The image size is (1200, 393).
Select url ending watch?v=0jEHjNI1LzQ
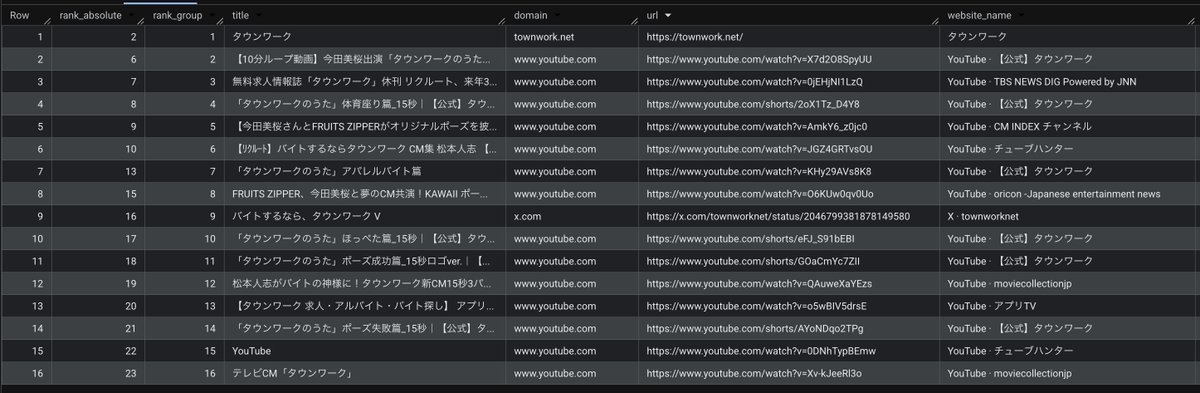(x=754, y=81)
